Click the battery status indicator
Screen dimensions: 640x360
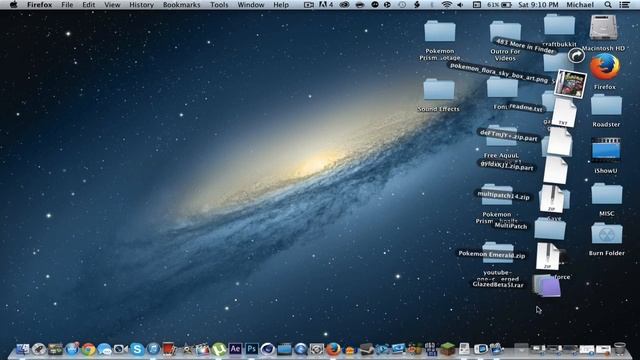coord(499,5)
